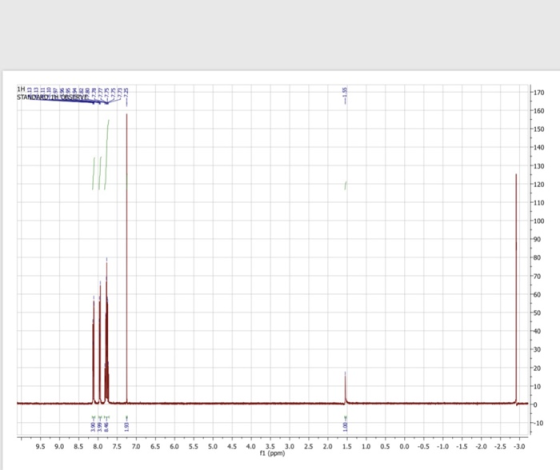Select the 170 tick on intensity axis
The height and width of the screenshot is (470, 560).
pyautogui.click(x=539, y=92)
